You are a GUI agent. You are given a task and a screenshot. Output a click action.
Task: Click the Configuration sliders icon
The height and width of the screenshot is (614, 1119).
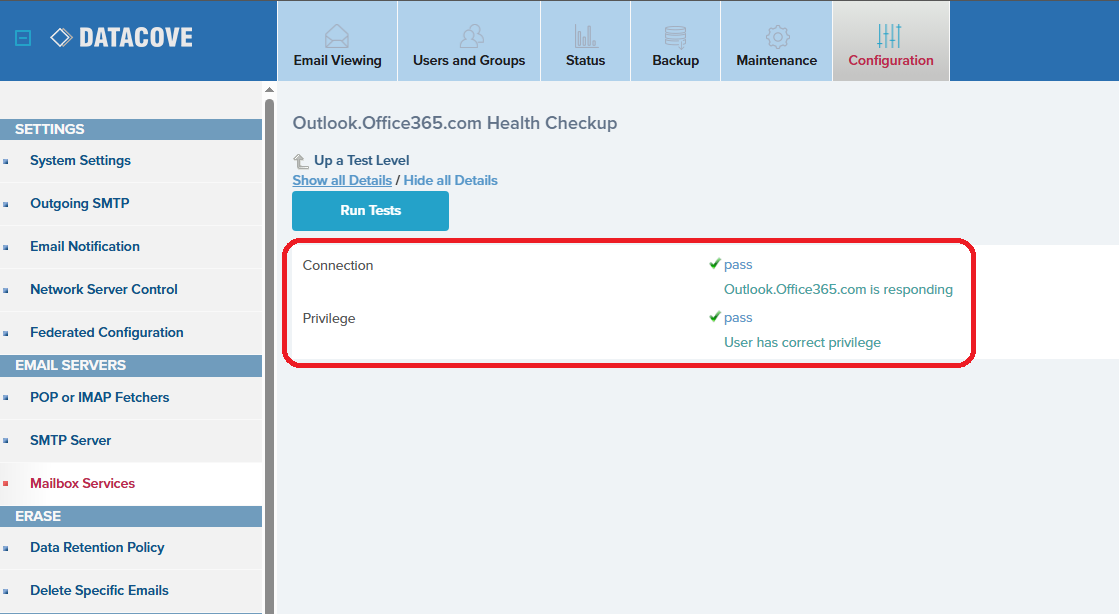pyautogui.click(x=889, y=36)
